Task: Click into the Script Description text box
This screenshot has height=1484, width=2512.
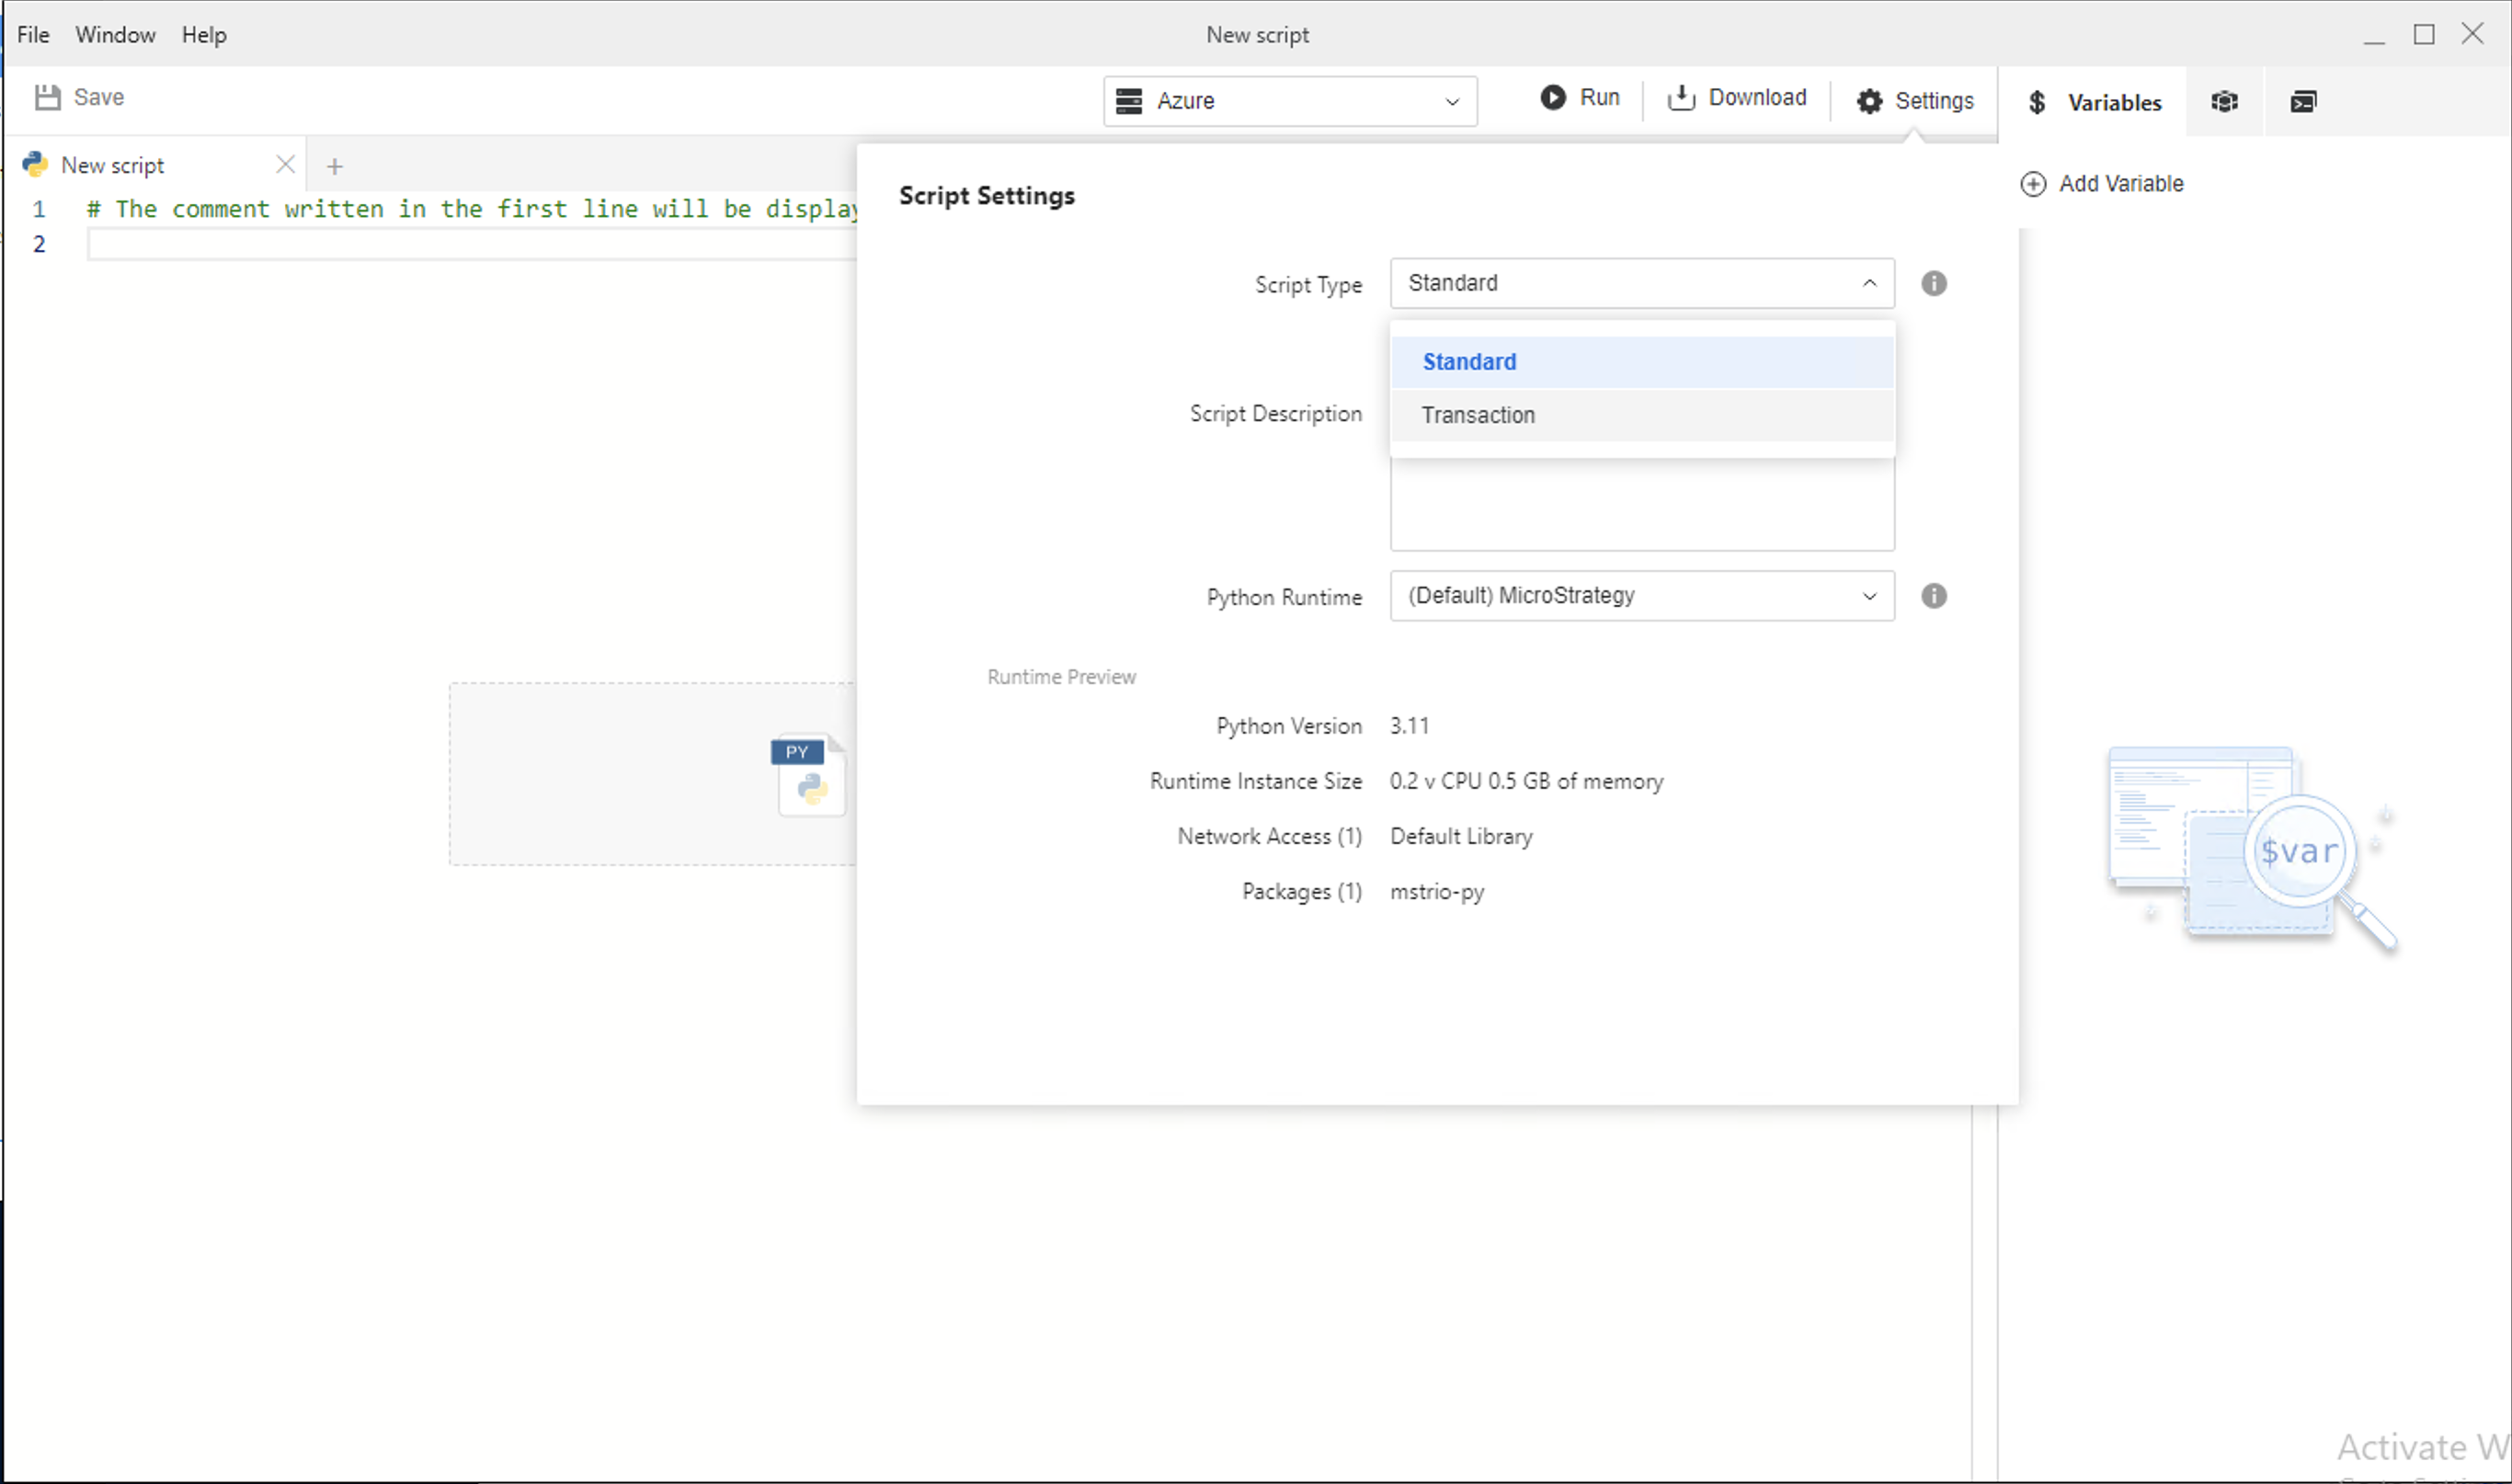Action: pyautogui.click(x=1641, y=505)
